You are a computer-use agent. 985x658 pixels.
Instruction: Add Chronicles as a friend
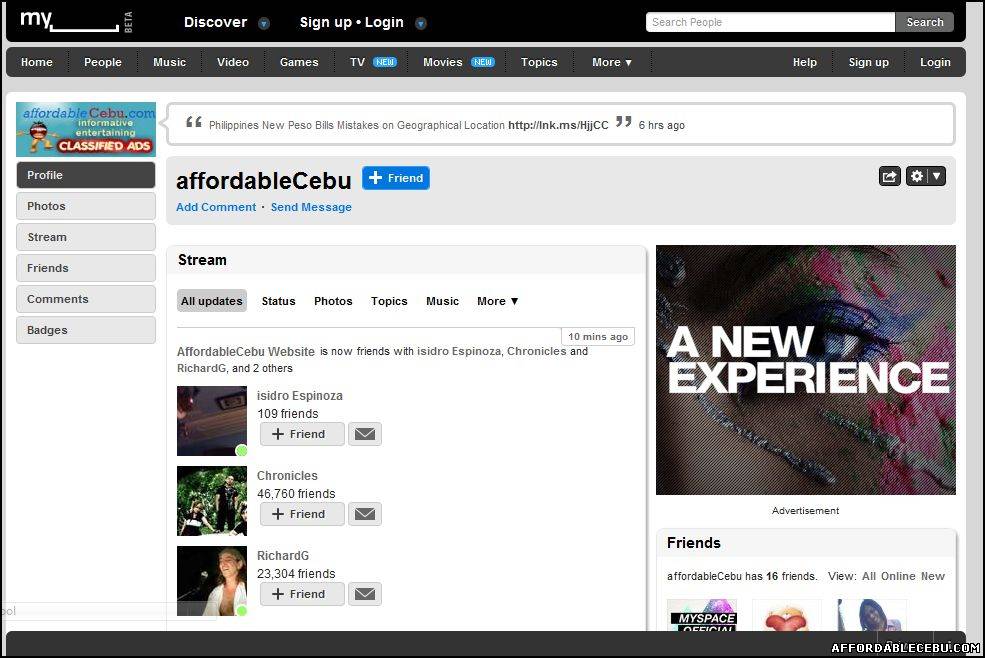pos(302,514)
